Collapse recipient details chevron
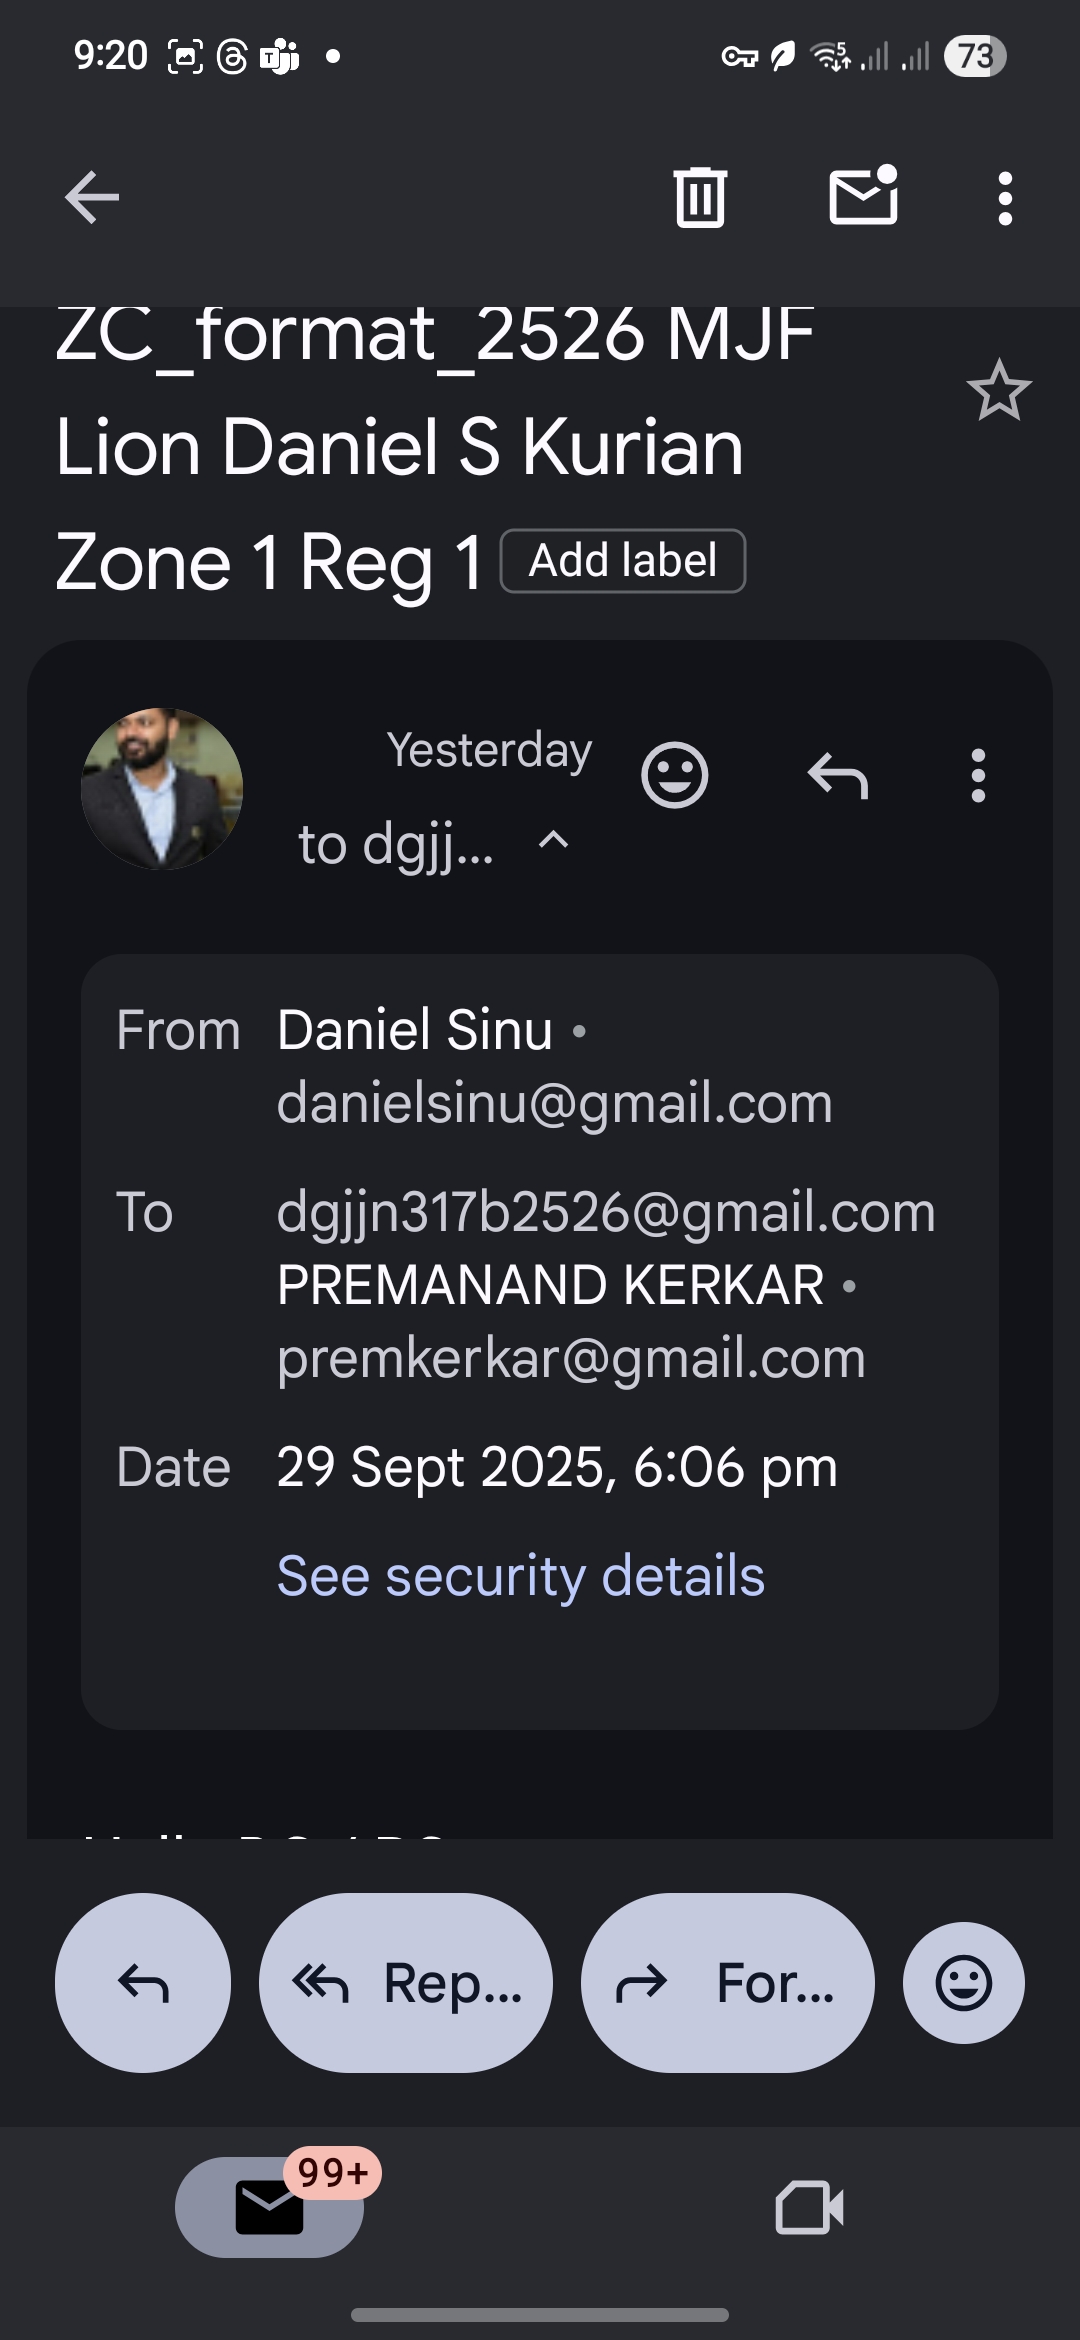Image resolution: width=1080 pixels, height=2340 pixels. tap(554, 842)
